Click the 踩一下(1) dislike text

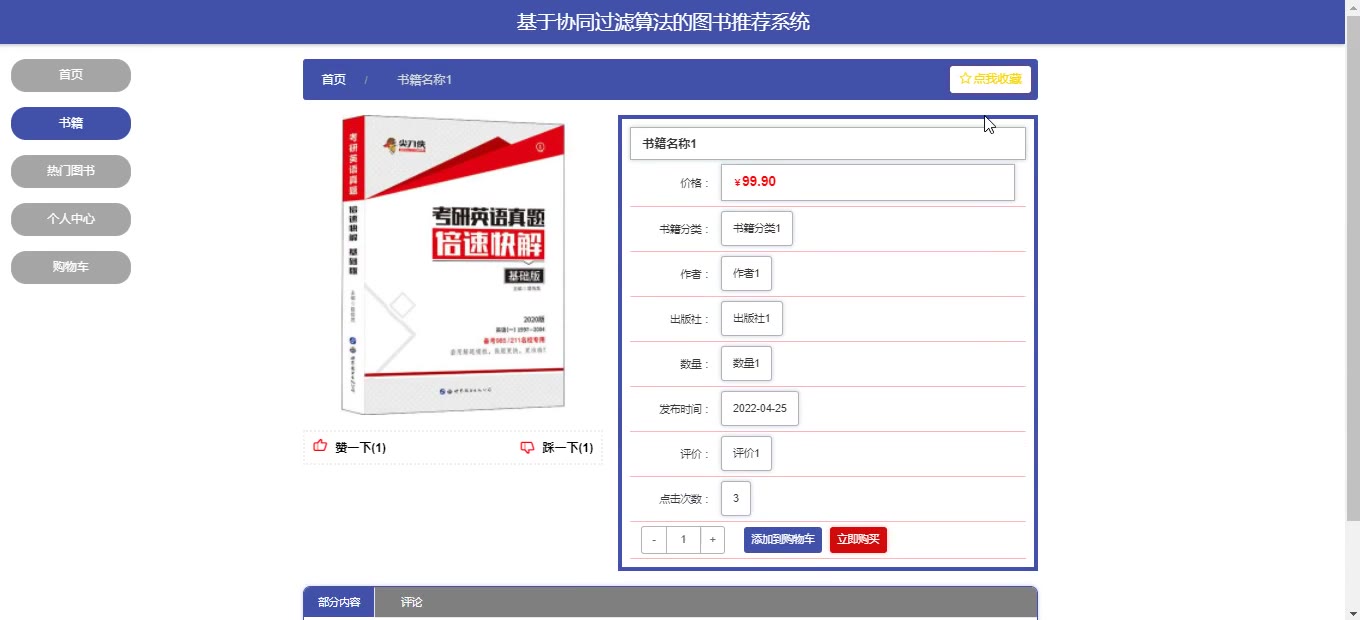point(568,448)
